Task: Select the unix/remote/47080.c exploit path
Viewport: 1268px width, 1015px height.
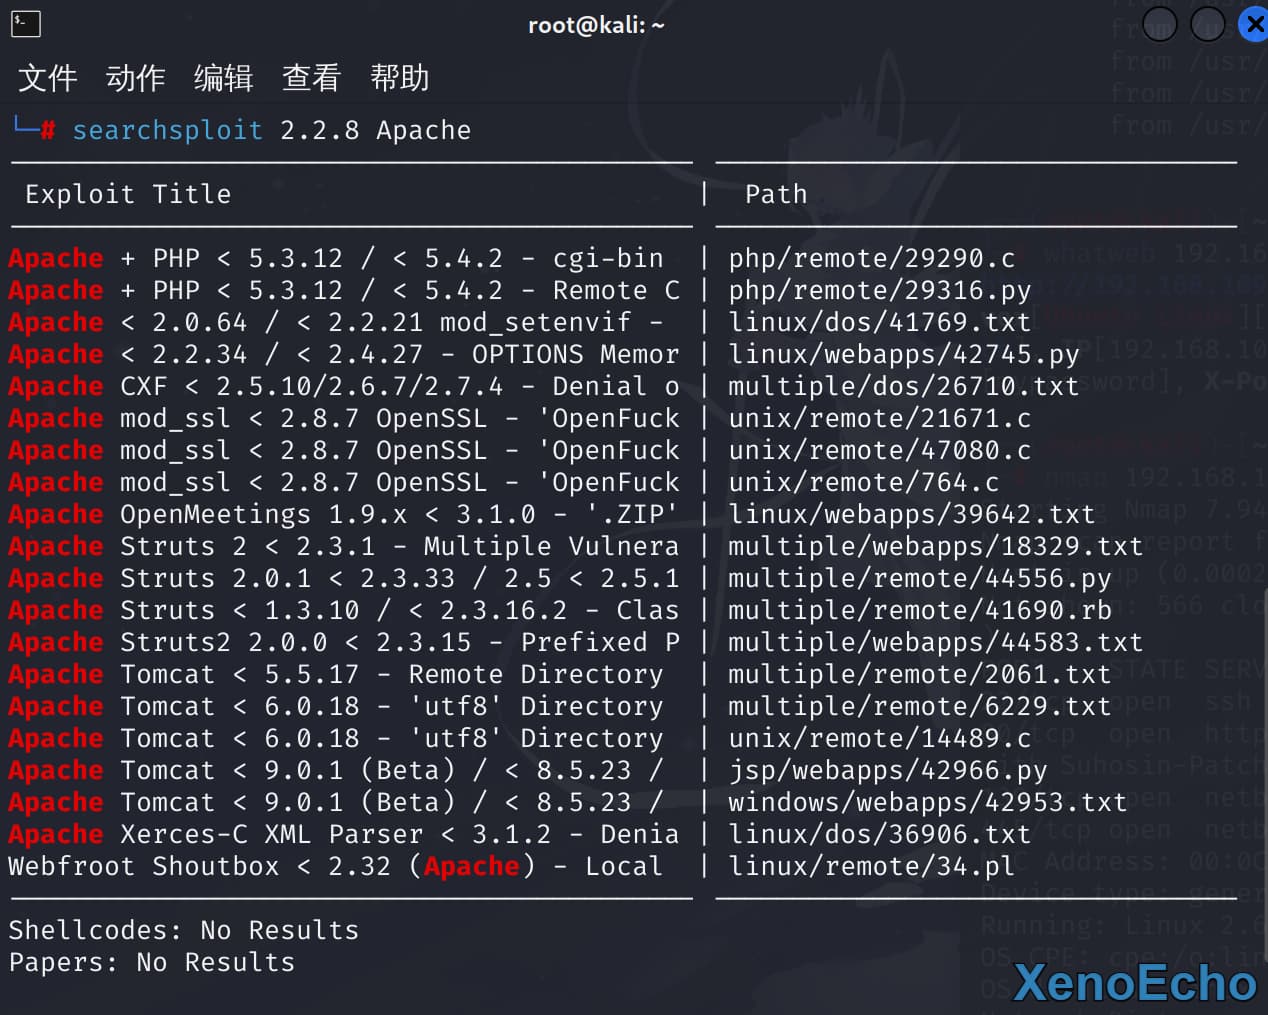Action: (879, 450)
